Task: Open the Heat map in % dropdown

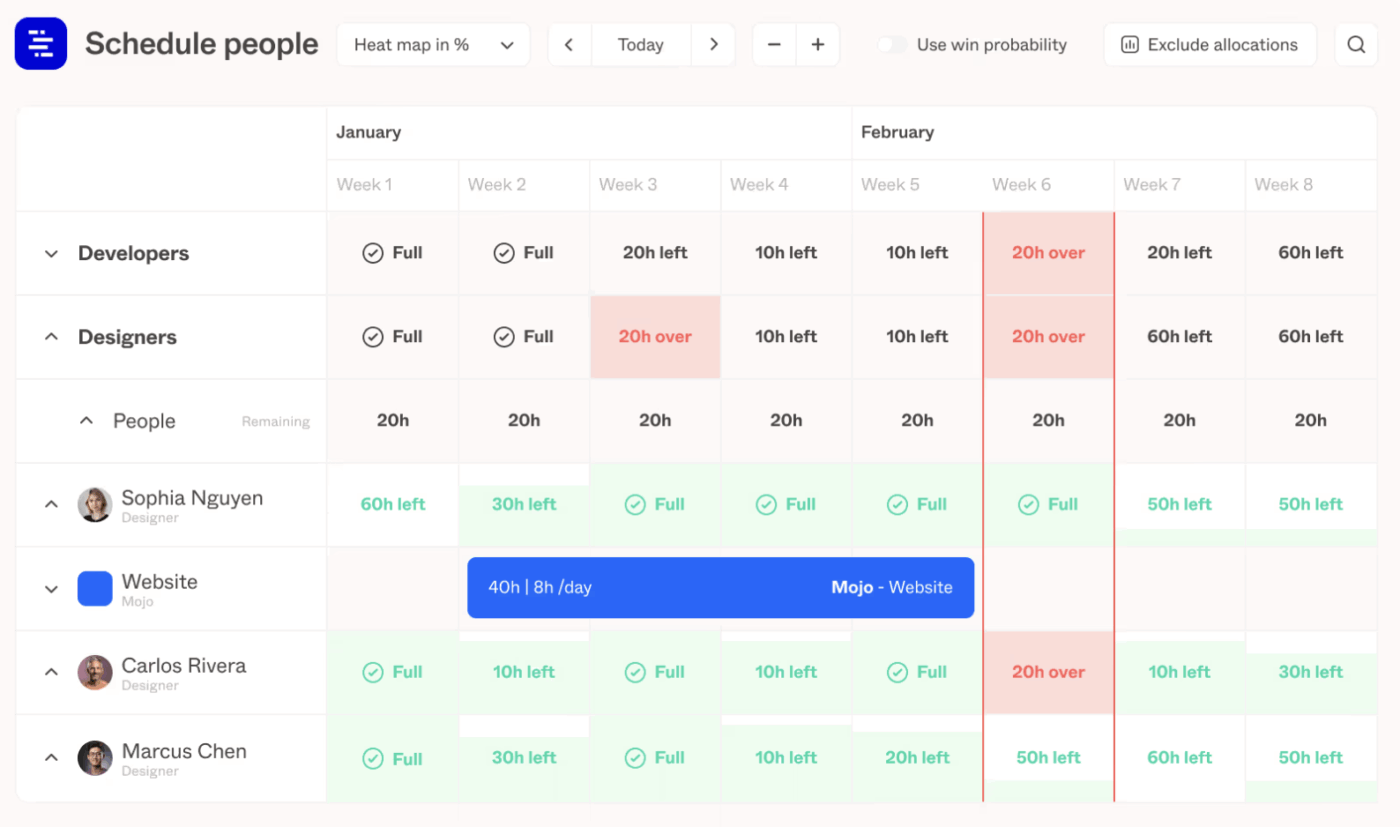Action: 433,45
